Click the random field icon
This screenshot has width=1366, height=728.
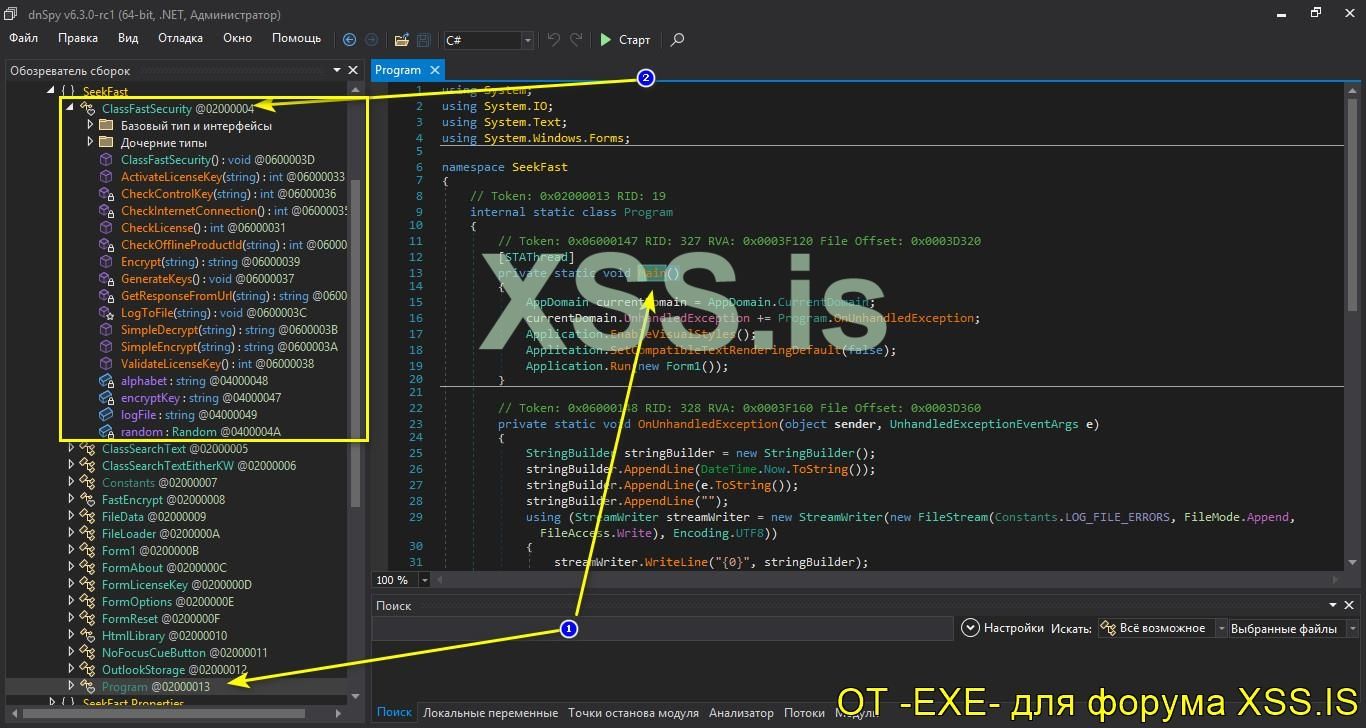(106, 432)
